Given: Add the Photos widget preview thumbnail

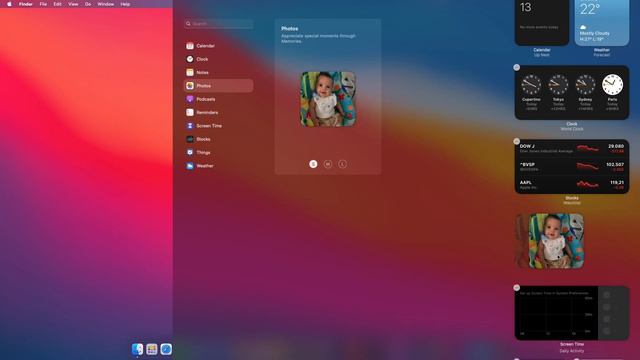Looking at the screenshot, I should (328, 99).
